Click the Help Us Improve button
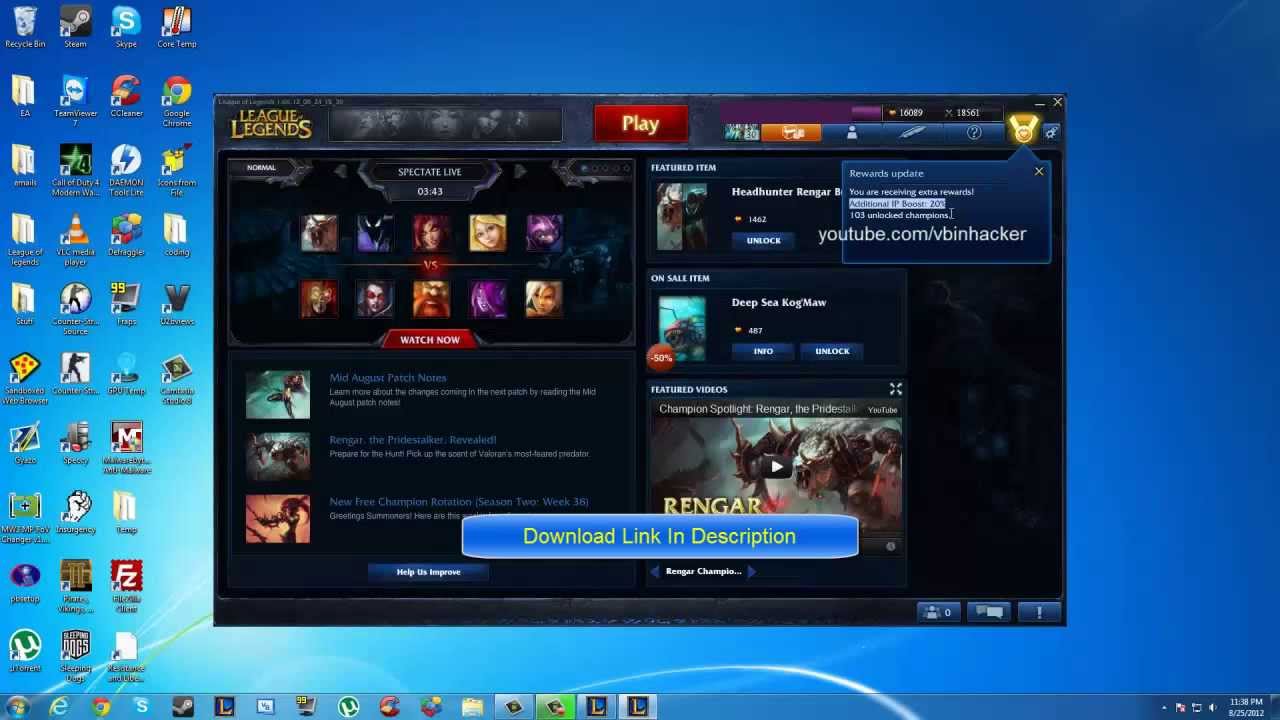1280x720 pixels. tap(428, 572)
